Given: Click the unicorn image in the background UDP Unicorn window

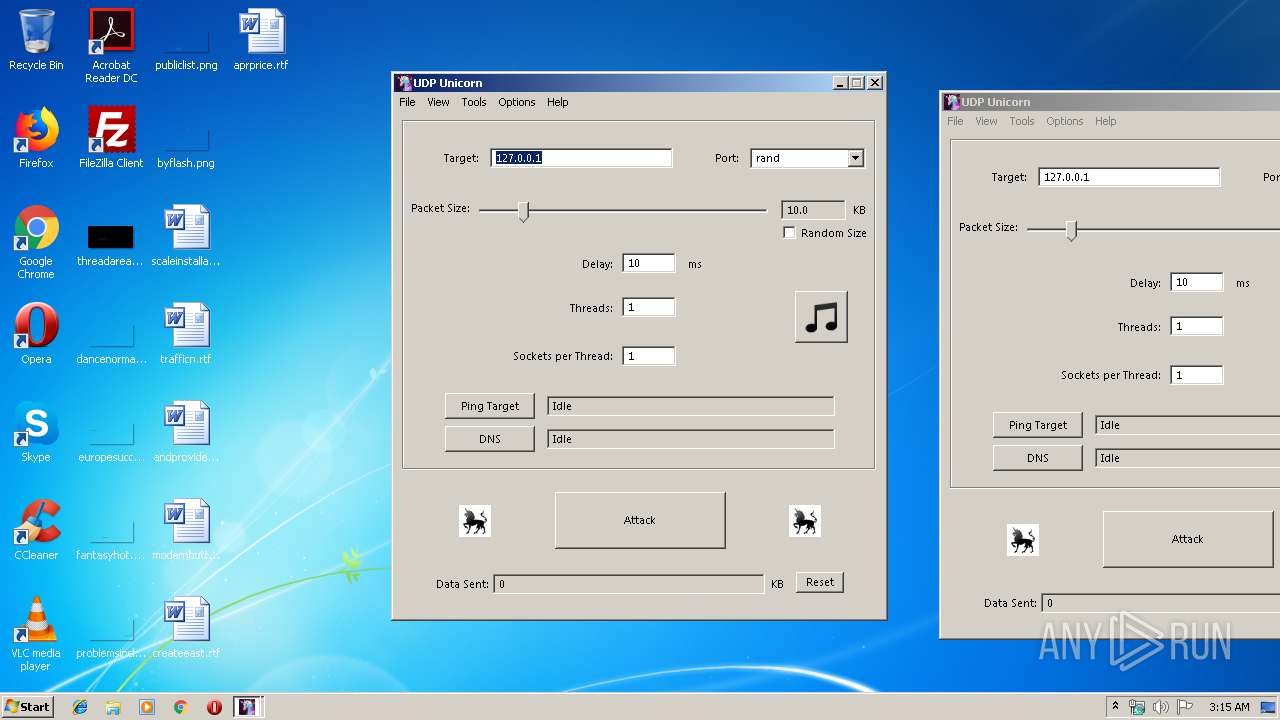Looking at the screenshot, I should pos(1022,540).
